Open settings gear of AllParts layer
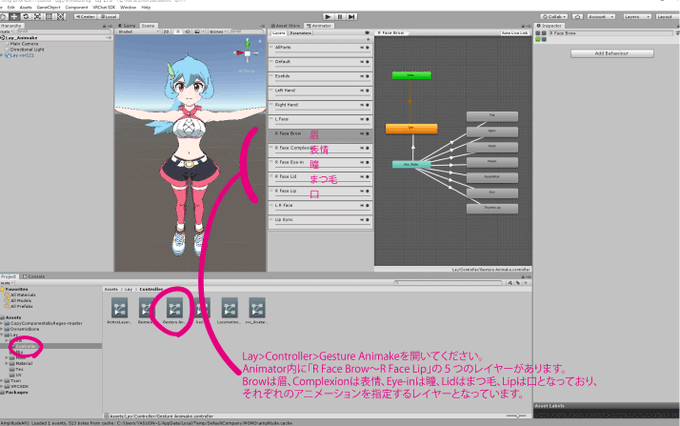680x426 pixels. pos(367,47)
